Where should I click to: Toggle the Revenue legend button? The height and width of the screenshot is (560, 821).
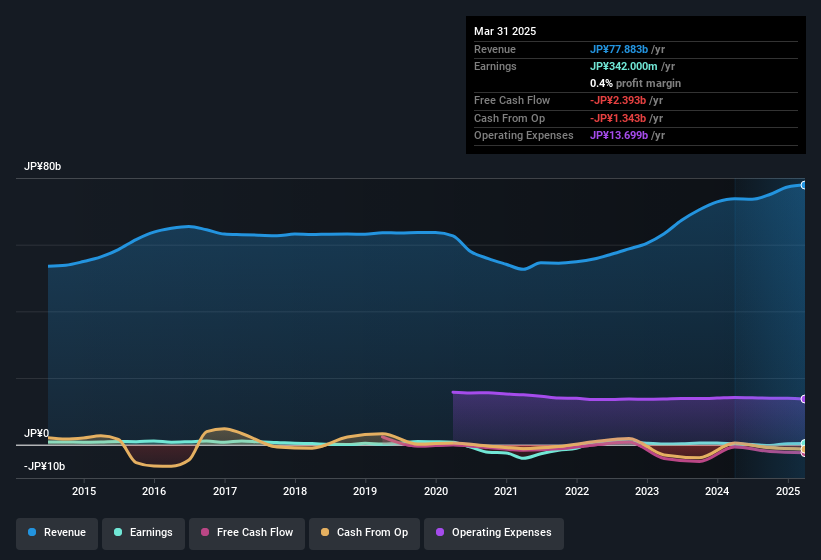pos(57,533)
